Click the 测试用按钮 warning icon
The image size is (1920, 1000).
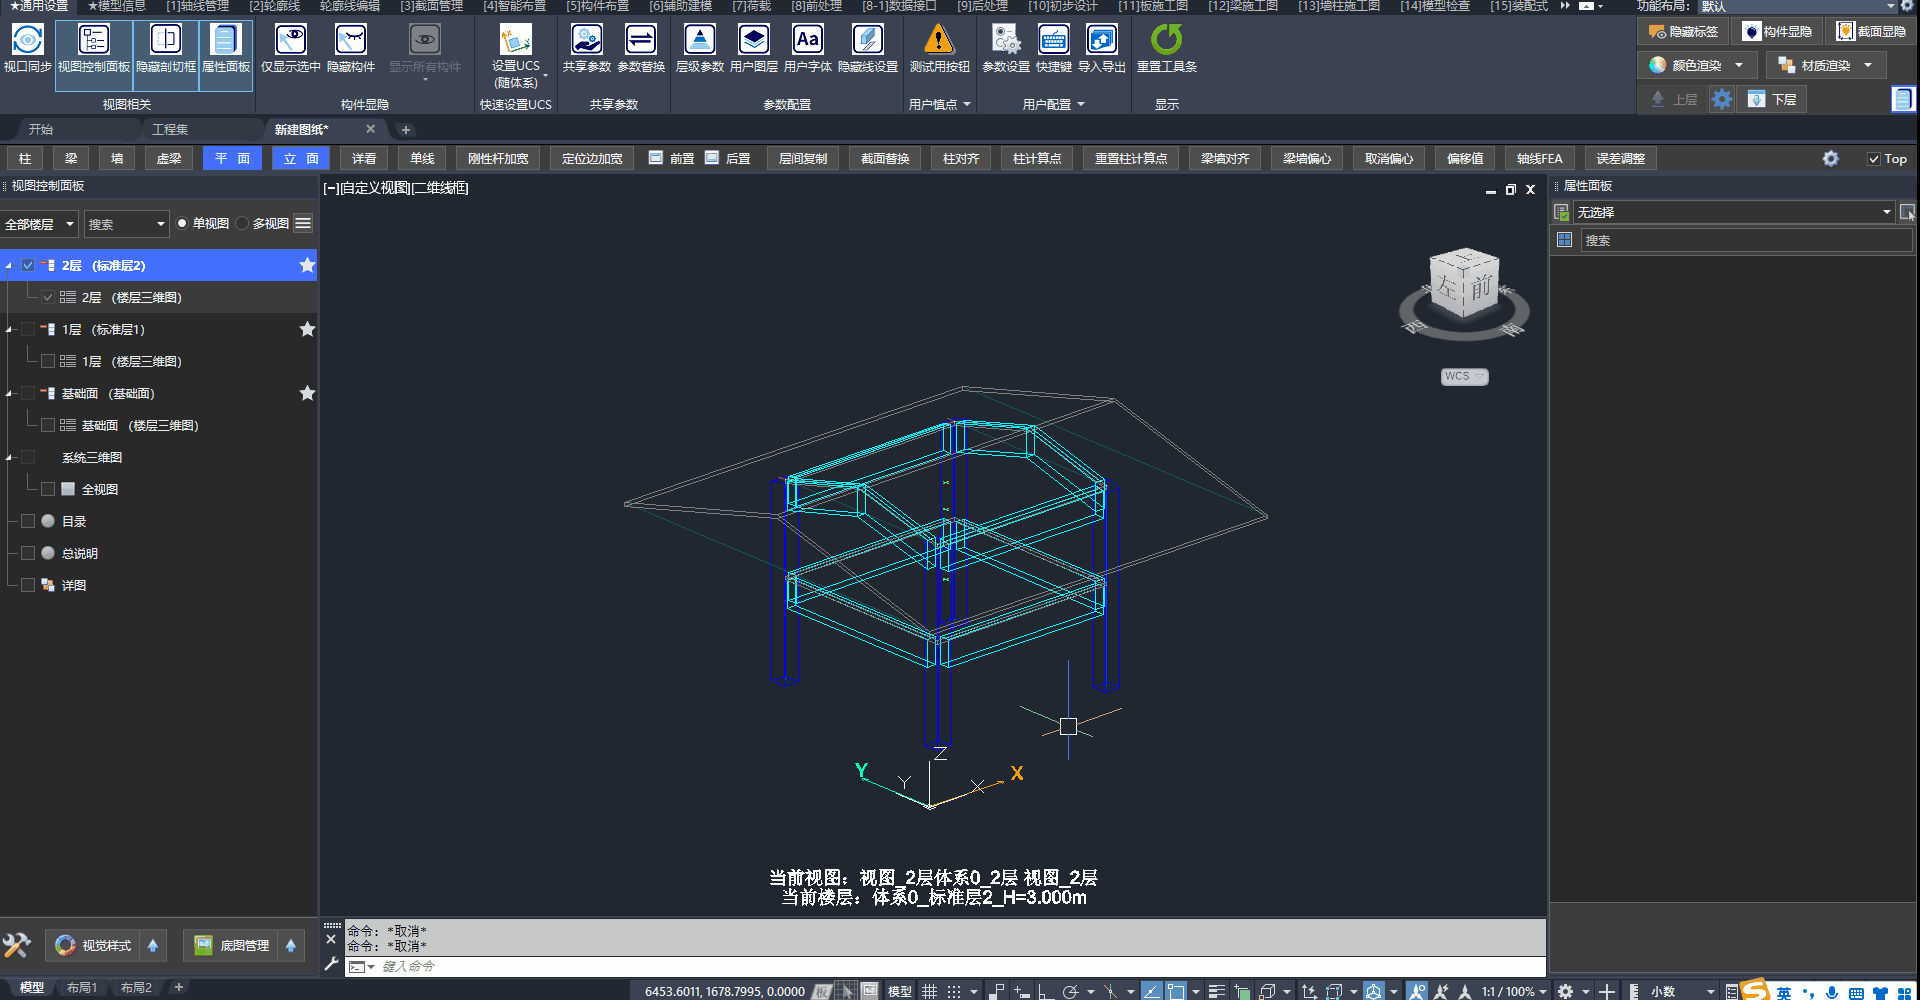pos(939,41)
